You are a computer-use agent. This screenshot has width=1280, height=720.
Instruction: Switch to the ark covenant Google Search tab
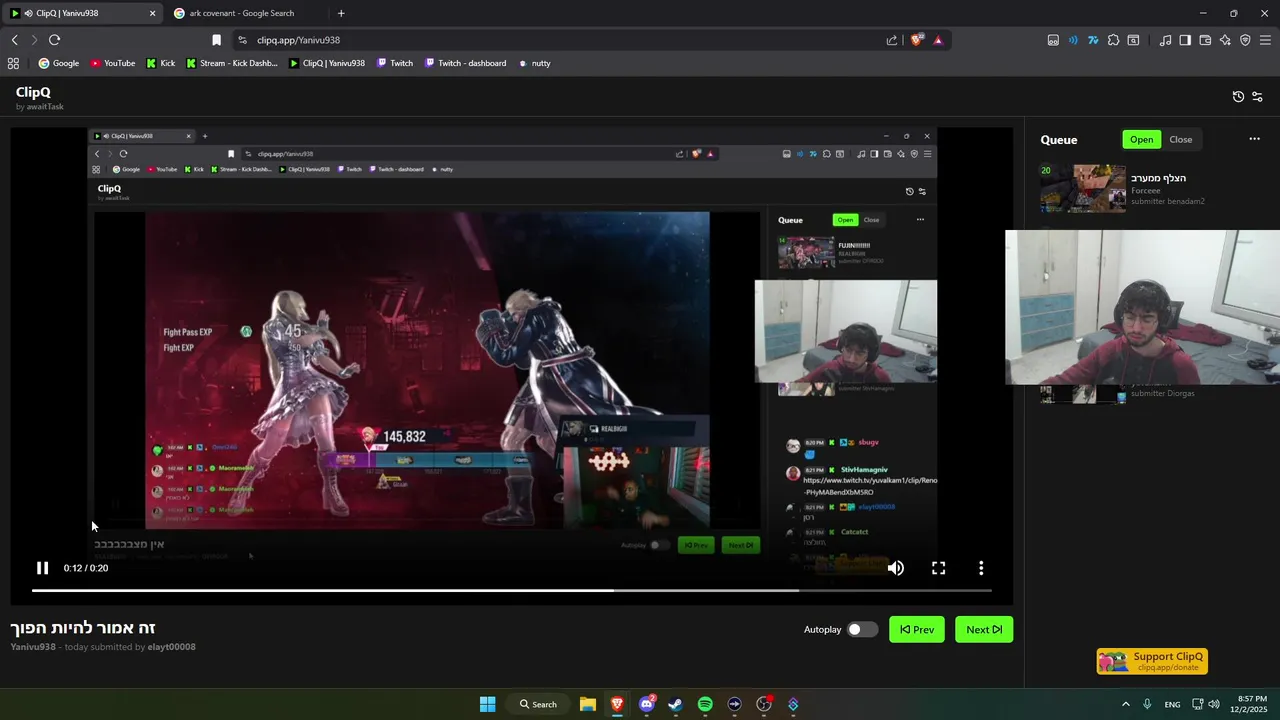245,13
